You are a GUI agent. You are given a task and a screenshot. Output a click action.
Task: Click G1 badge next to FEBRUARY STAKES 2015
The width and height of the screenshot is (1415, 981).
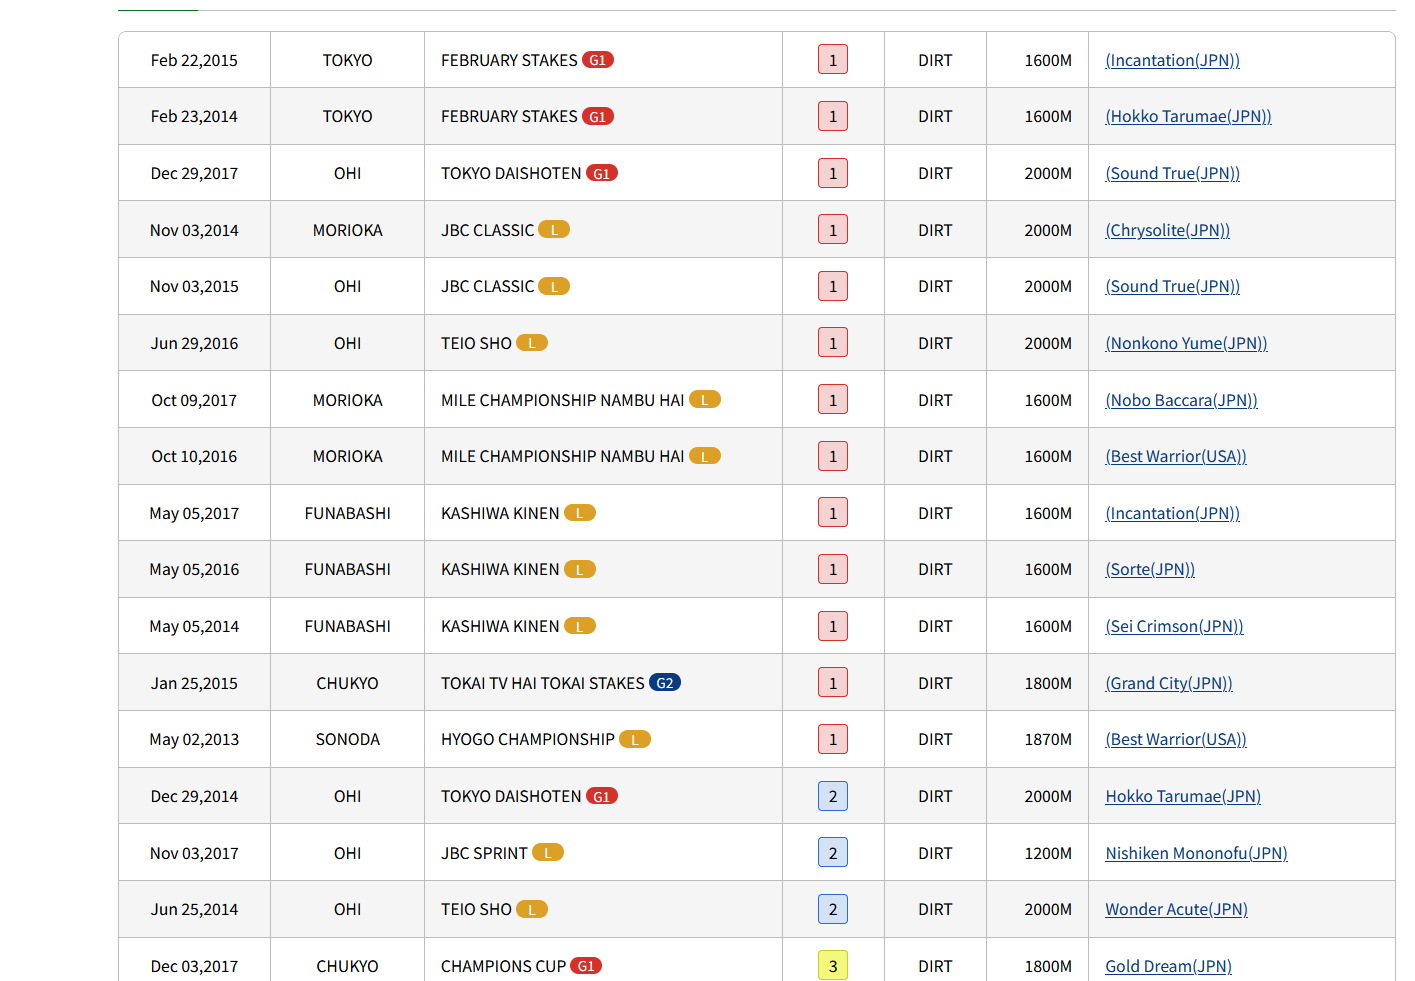pyautogui.click(x=598, y=60)
